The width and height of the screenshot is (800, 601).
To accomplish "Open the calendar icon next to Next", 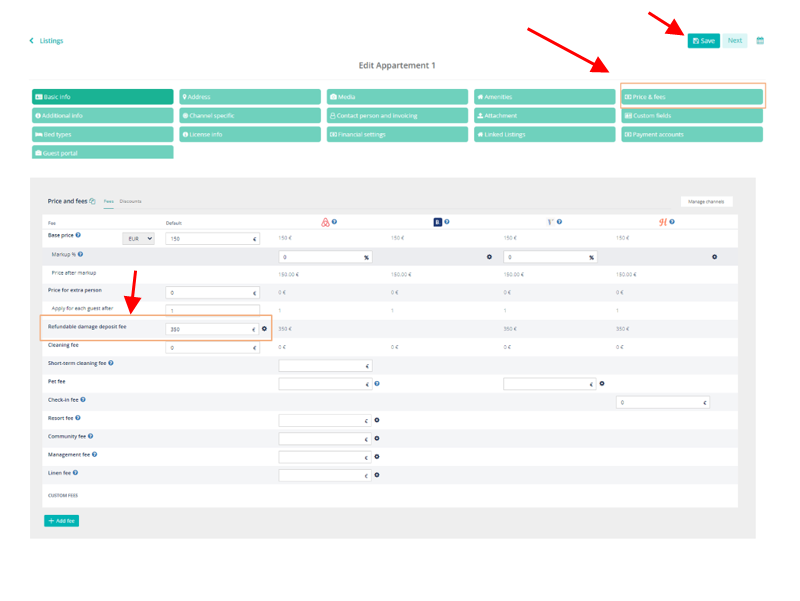I will click(760, 41).
